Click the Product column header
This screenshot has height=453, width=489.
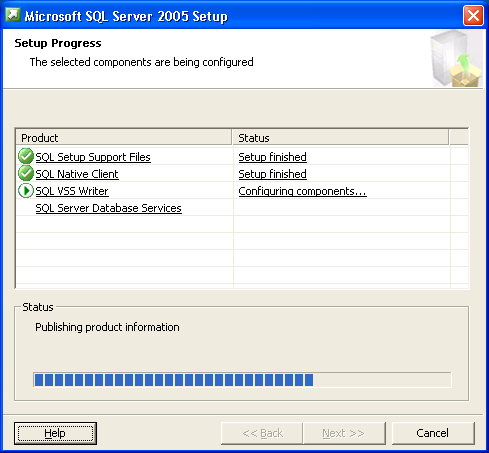point(124,138)
